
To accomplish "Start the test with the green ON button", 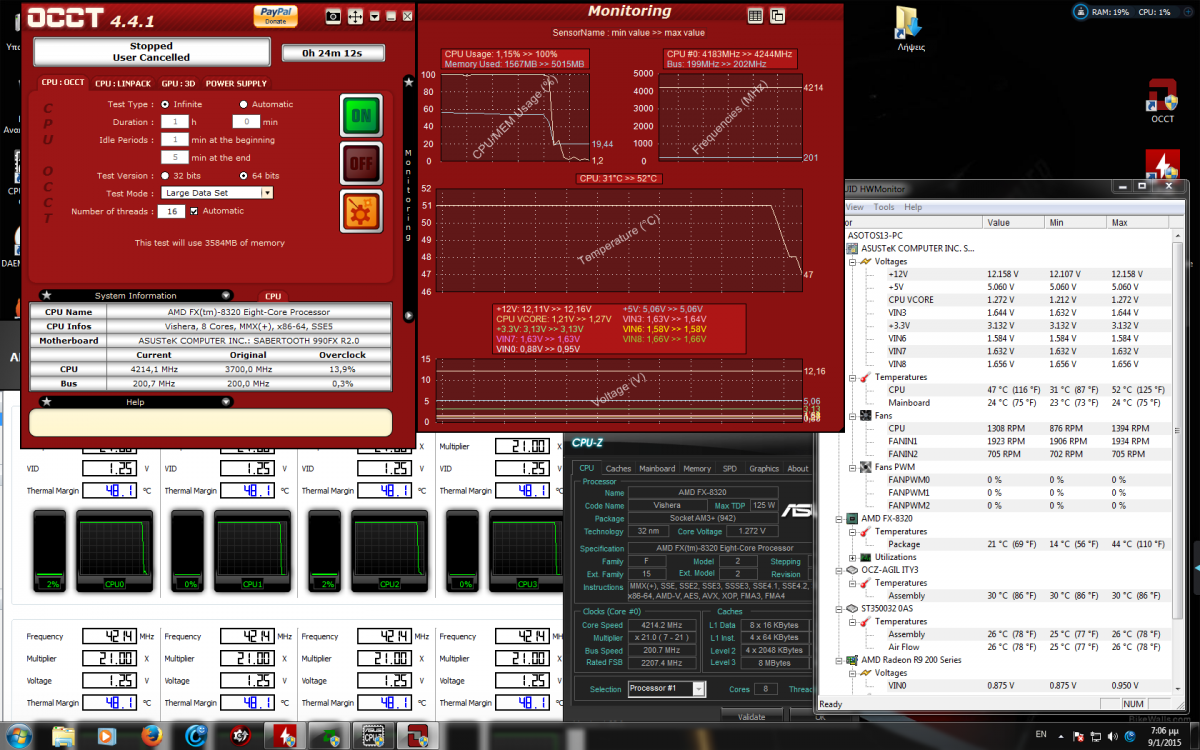I will coord(361,116).
